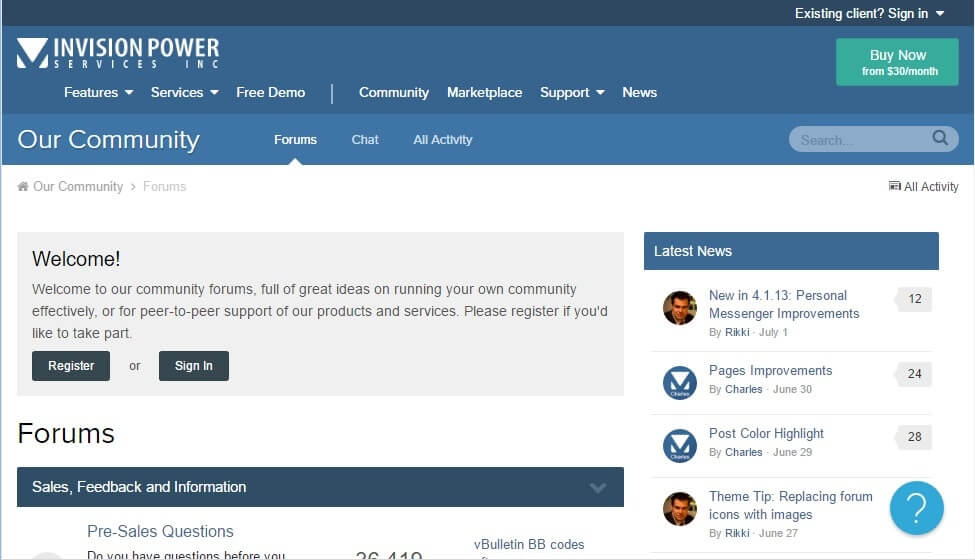
Task: Click Rikki's avatar beside Theme Tip news
Action: click(x=680, y=509)
